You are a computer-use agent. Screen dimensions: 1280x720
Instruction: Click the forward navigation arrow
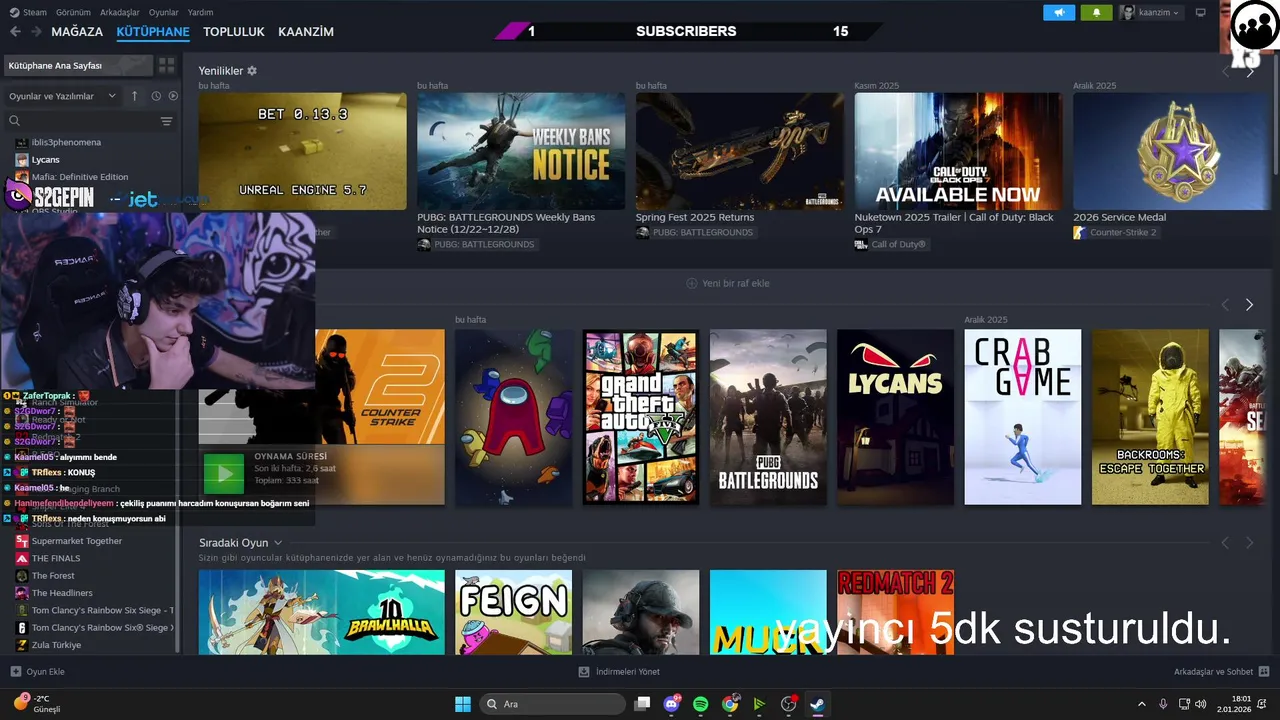pos(36,32)
